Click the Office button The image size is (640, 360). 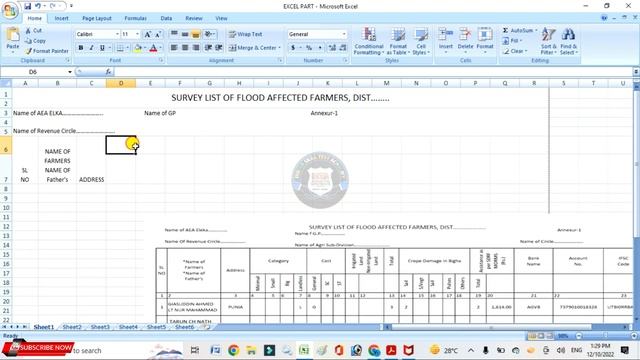(x=10, y=10)
